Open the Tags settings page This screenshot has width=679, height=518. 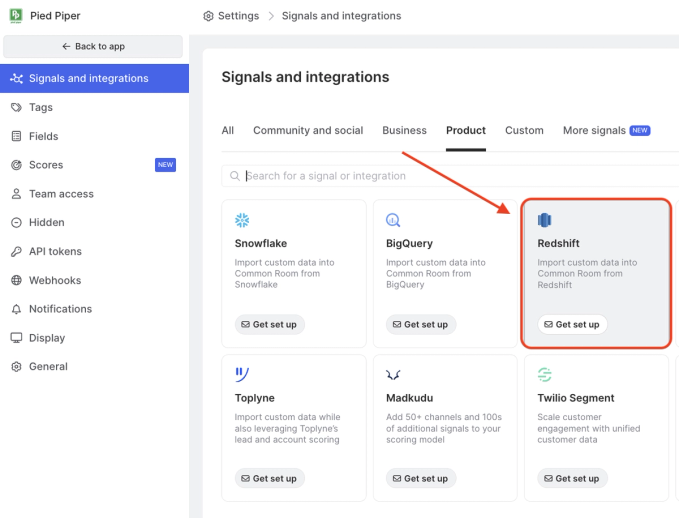point(41,107)
